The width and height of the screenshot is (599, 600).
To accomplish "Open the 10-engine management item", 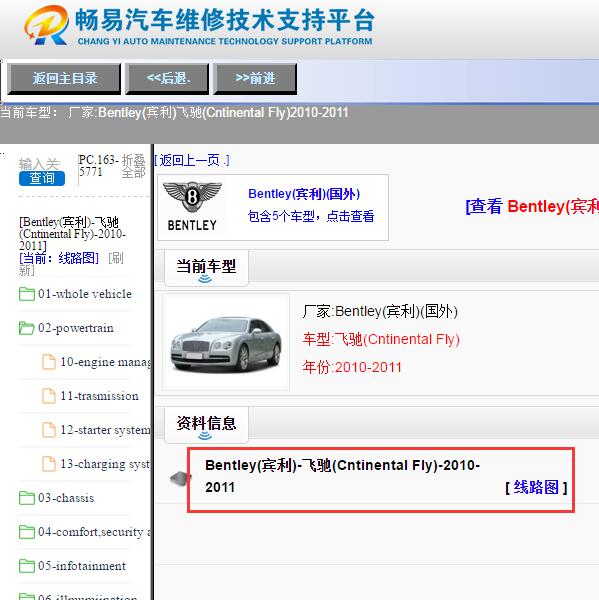I will [106, 362].
